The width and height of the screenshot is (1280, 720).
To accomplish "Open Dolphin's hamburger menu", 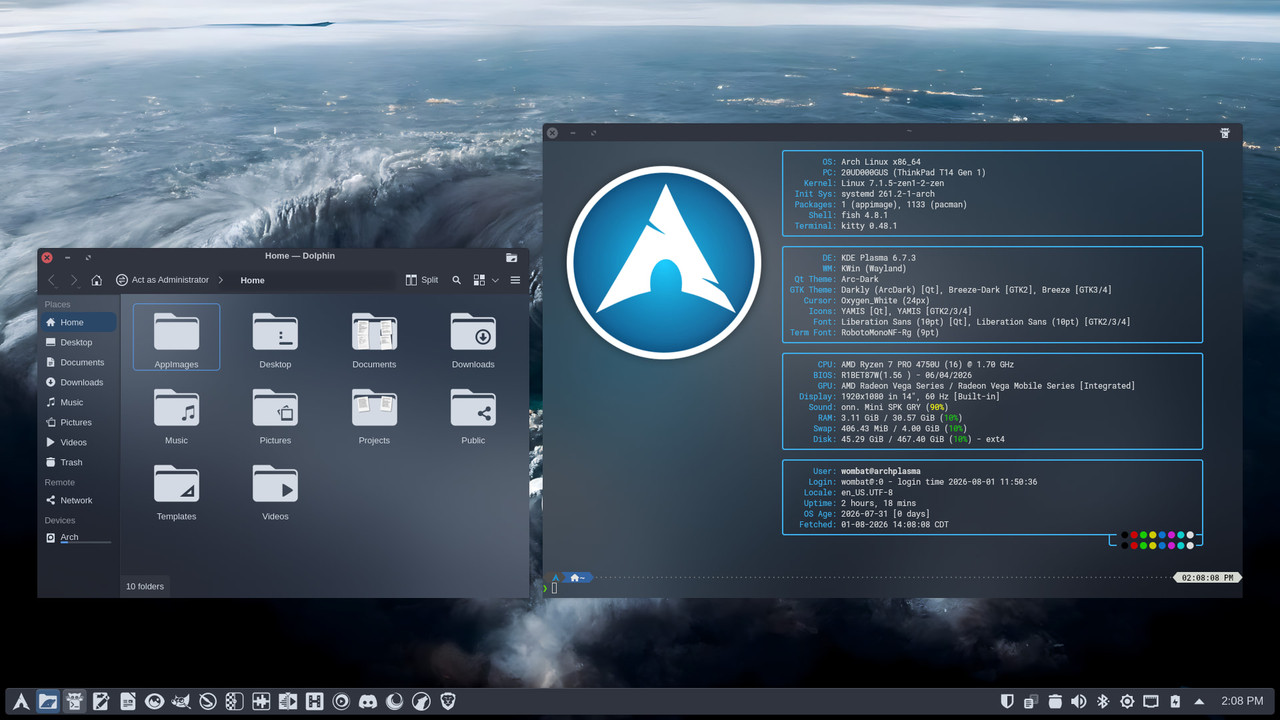I will tap(515, 280).
